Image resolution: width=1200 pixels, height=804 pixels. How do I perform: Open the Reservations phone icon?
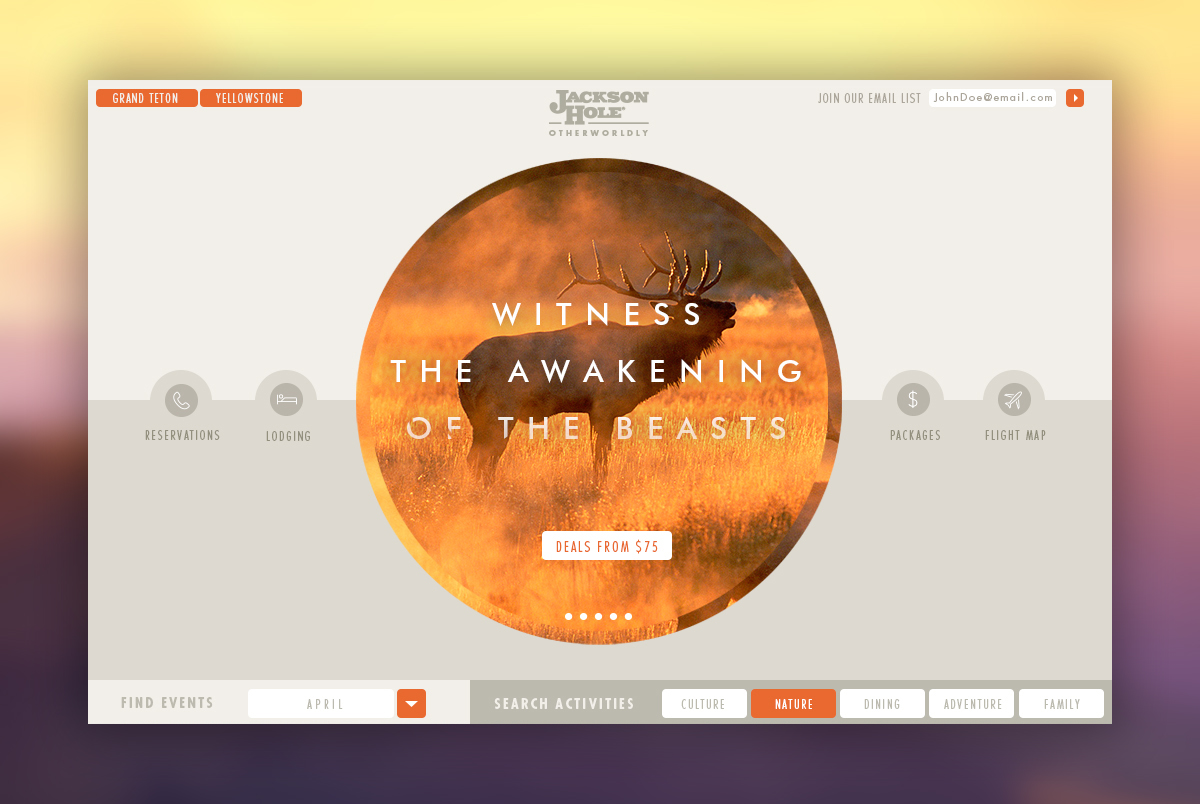[x=181, y=401]
